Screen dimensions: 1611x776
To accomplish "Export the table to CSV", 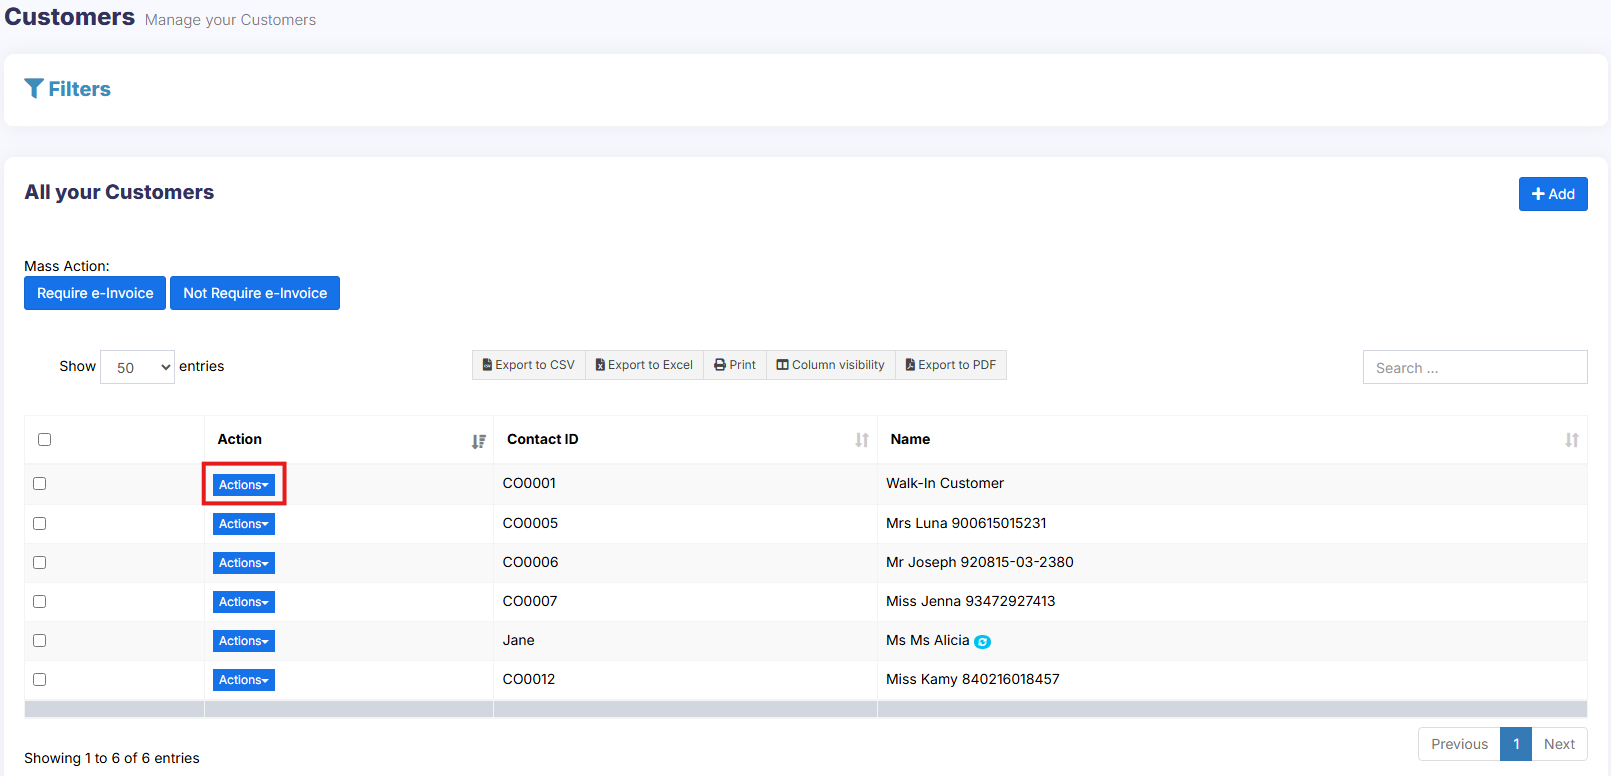I will 529,365.
